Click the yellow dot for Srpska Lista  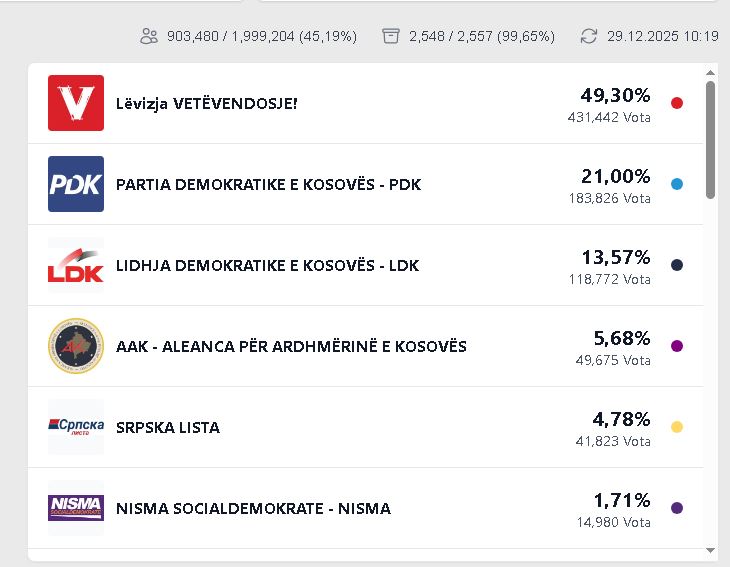677,427
